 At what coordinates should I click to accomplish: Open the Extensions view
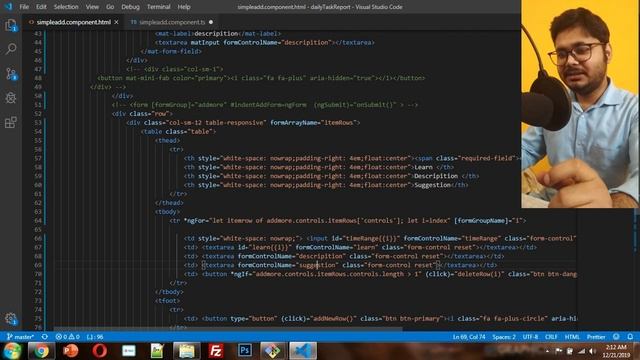(x=11, y=122)
